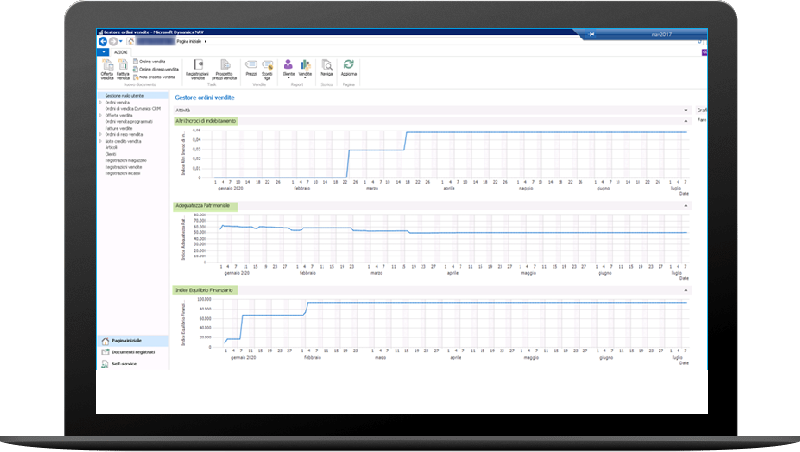
Task: Click Pagina iniziale breadcrumb in address bar
Action: [189, 41]
